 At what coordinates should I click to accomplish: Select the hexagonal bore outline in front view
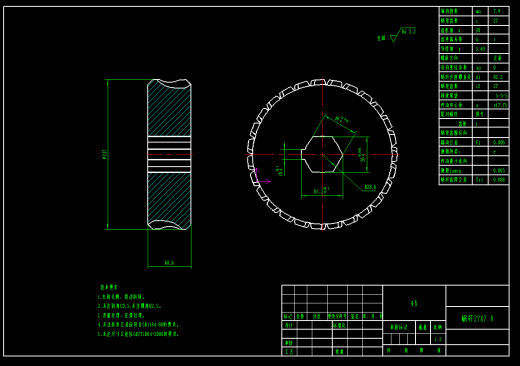click(322, 154)
